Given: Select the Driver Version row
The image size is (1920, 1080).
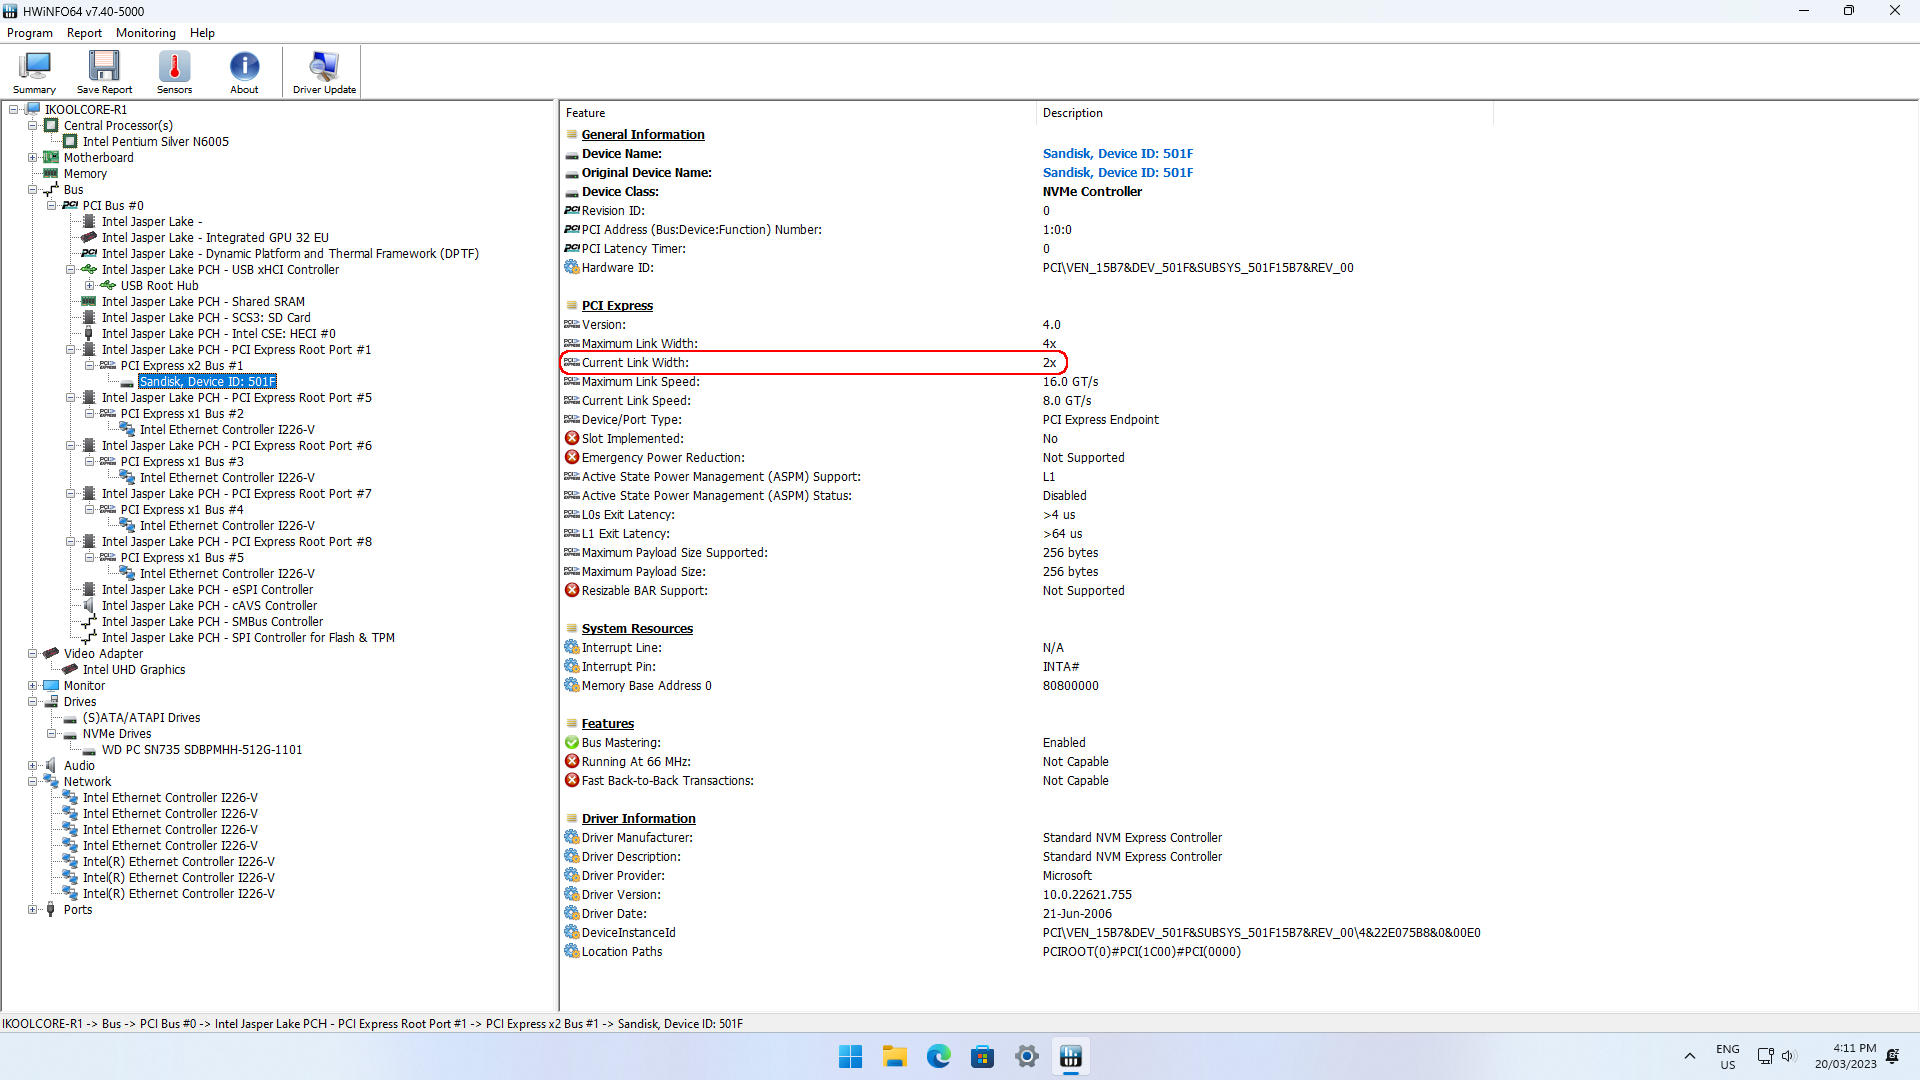Looking at the screenshot, I should [847, 895].
